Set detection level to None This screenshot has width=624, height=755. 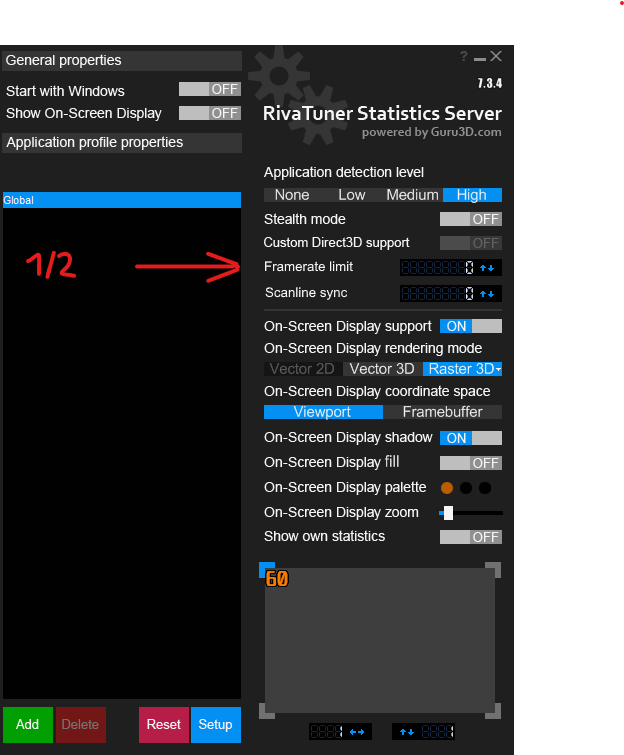click(292, 195)
